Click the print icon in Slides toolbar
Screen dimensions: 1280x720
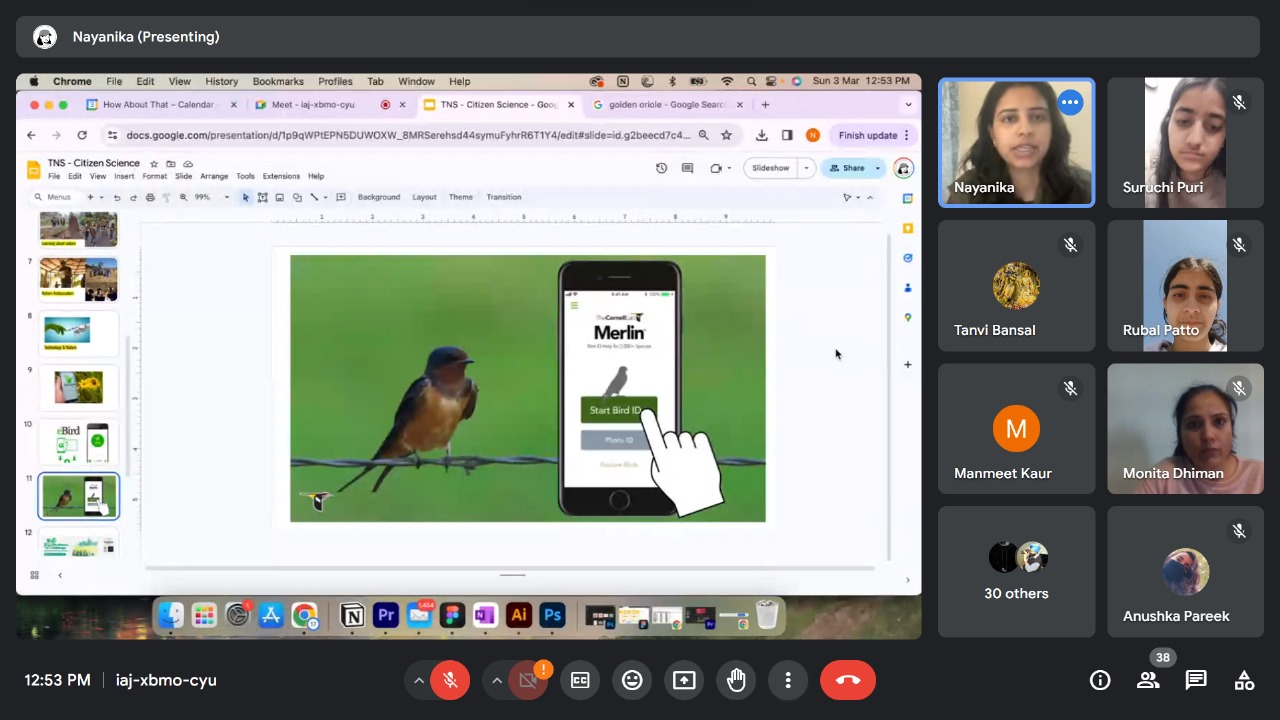150,197
